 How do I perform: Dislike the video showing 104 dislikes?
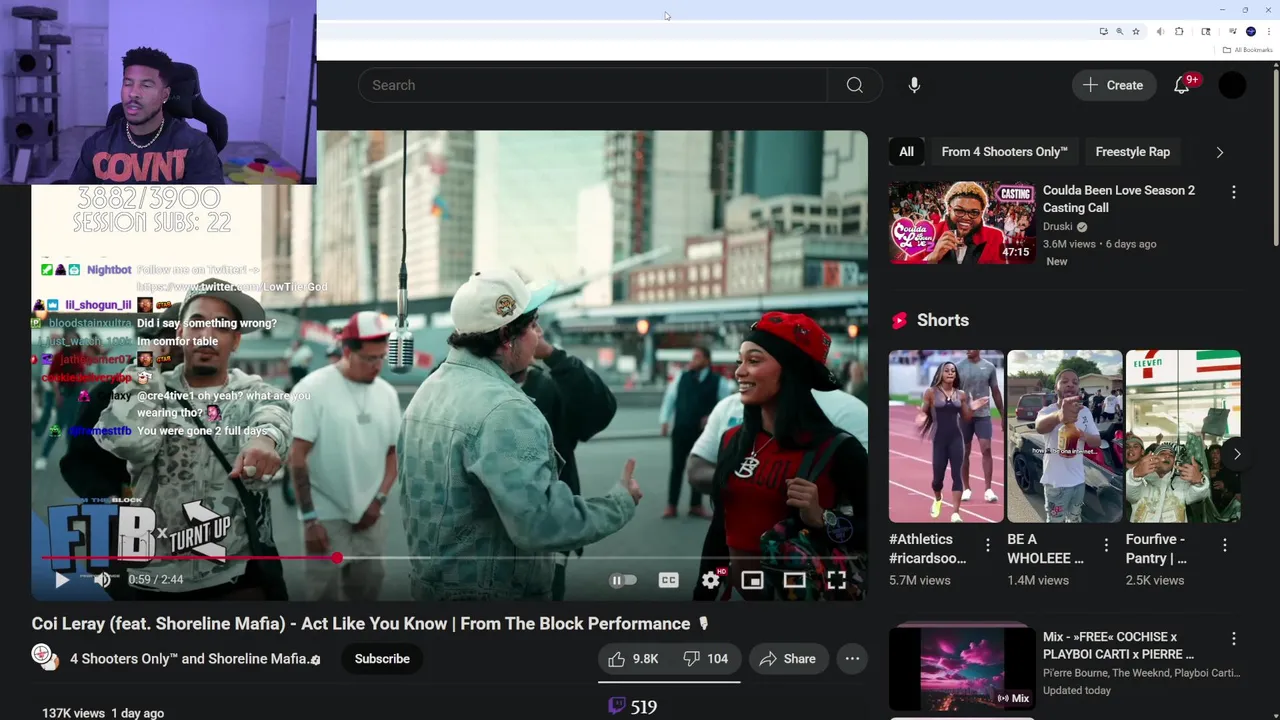[x=705, y=659]
